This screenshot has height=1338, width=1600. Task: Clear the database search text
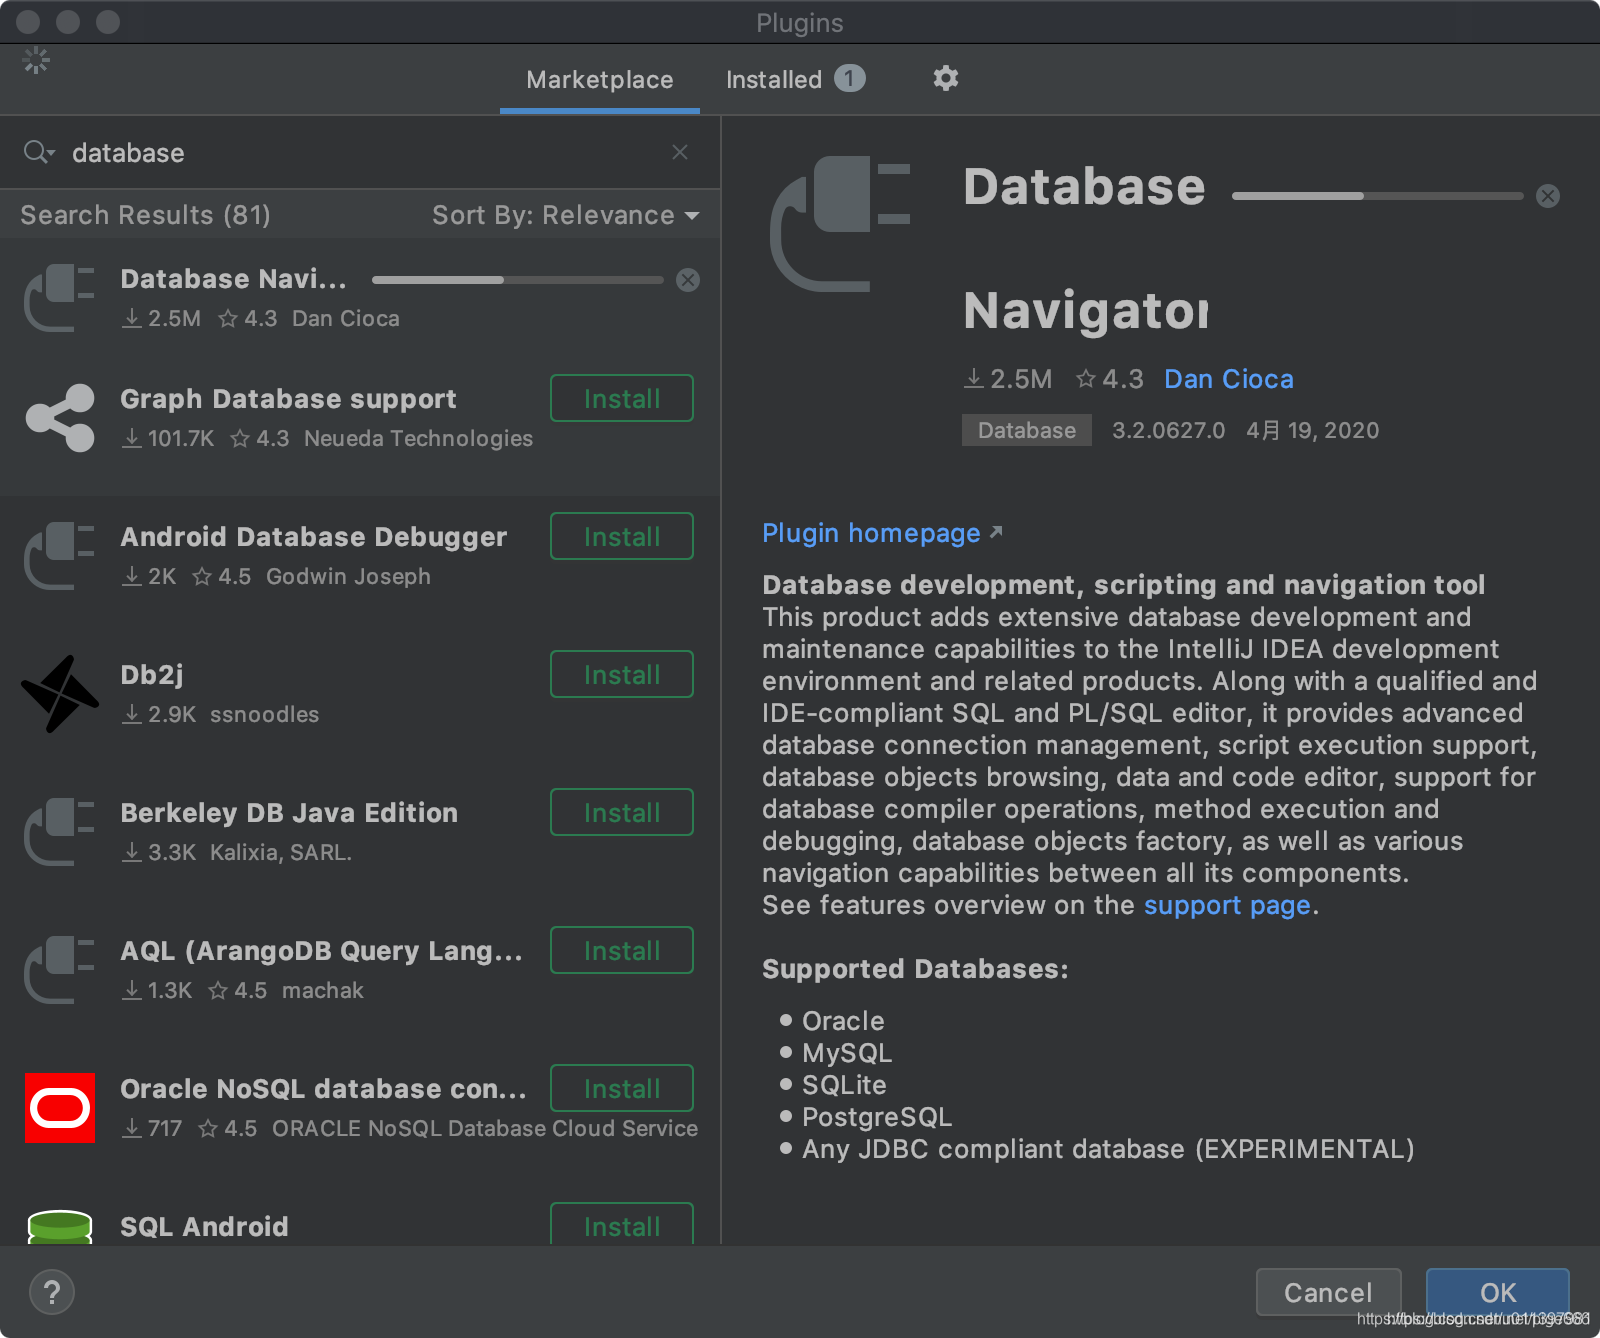[x=680, y=152]
